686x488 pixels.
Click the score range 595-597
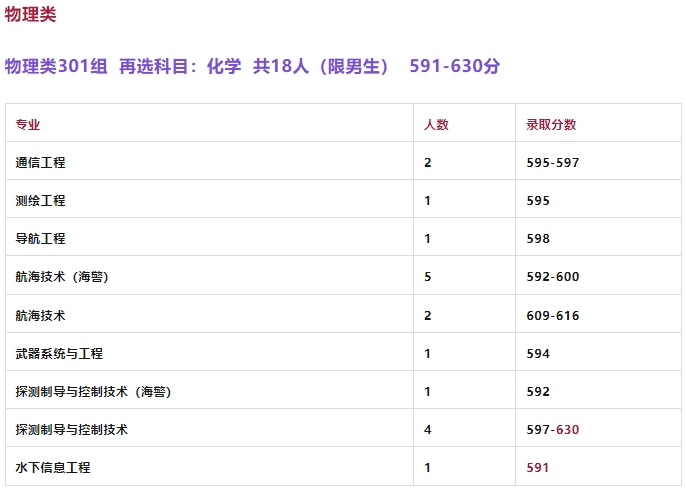[552, 162]
